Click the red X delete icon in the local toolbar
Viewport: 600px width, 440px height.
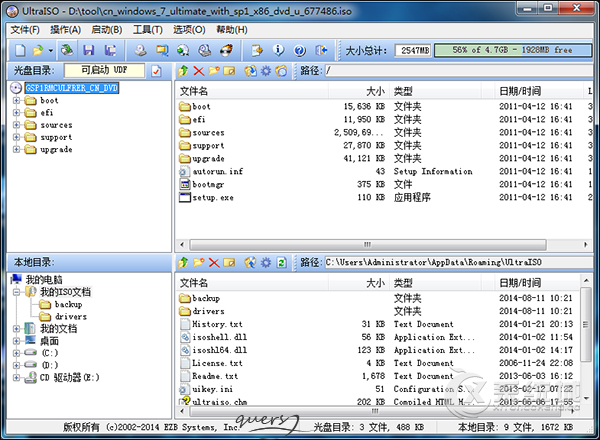pyautogui.click(x=214, y=262)
